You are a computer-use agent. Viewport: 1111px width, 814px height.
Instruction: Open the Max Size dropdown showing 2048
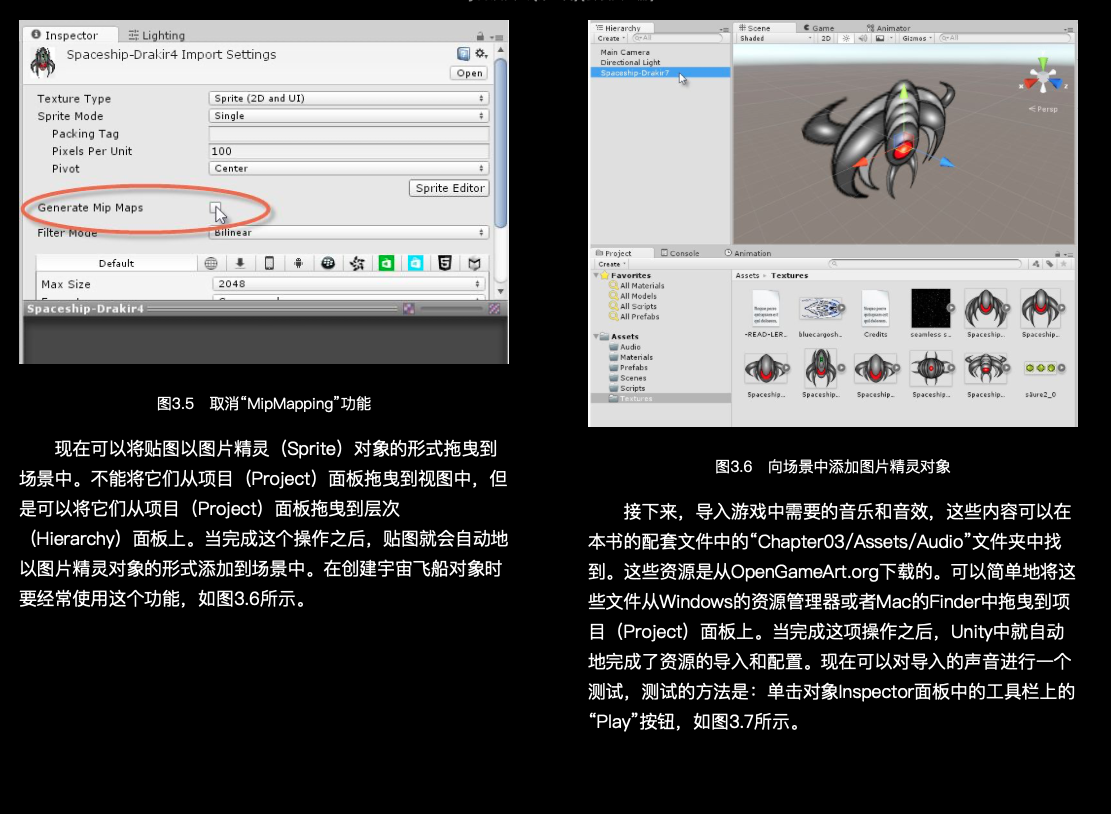349,283
